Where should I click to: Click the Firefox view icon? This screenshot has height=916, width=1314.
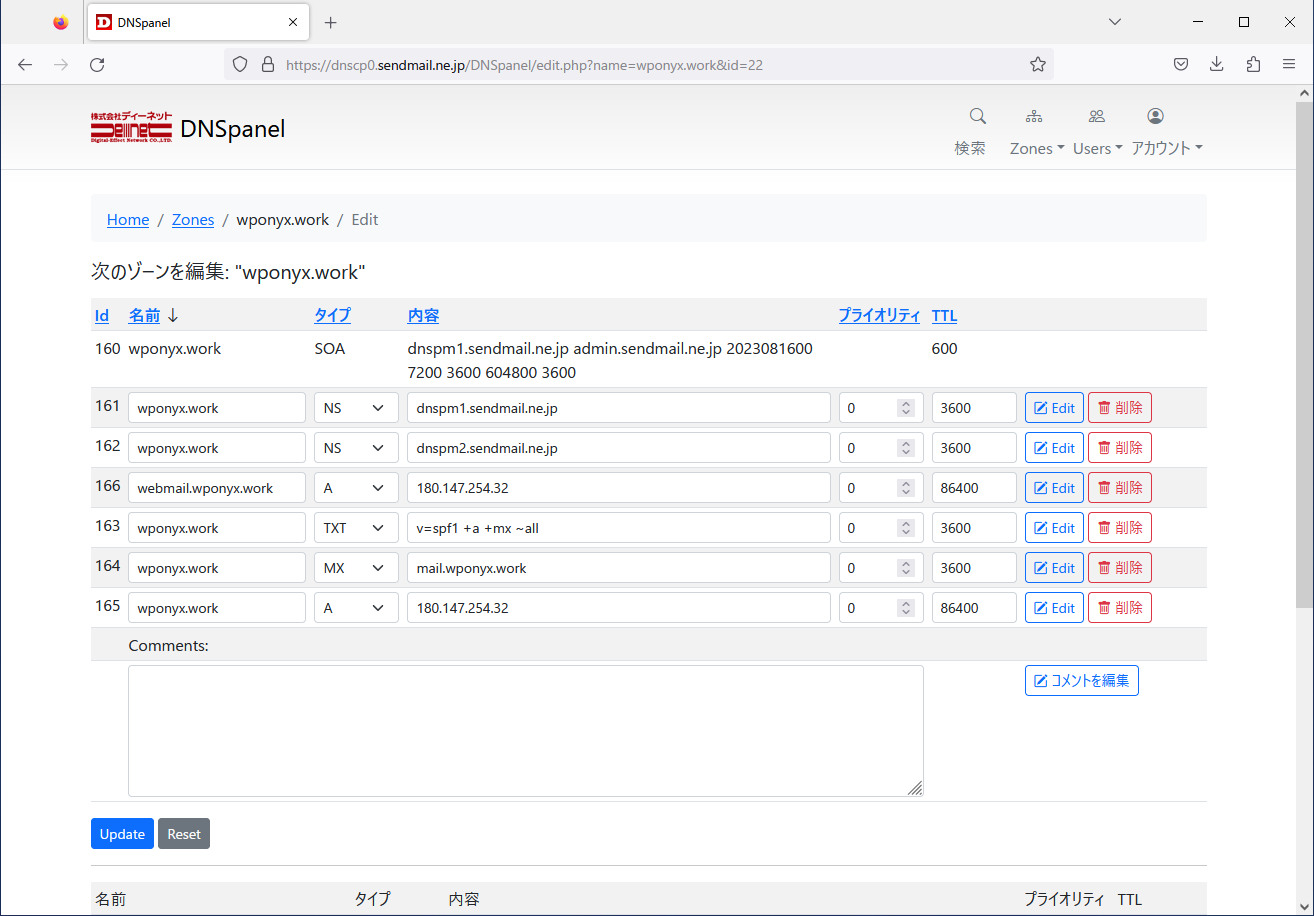[x=61, y=22]
